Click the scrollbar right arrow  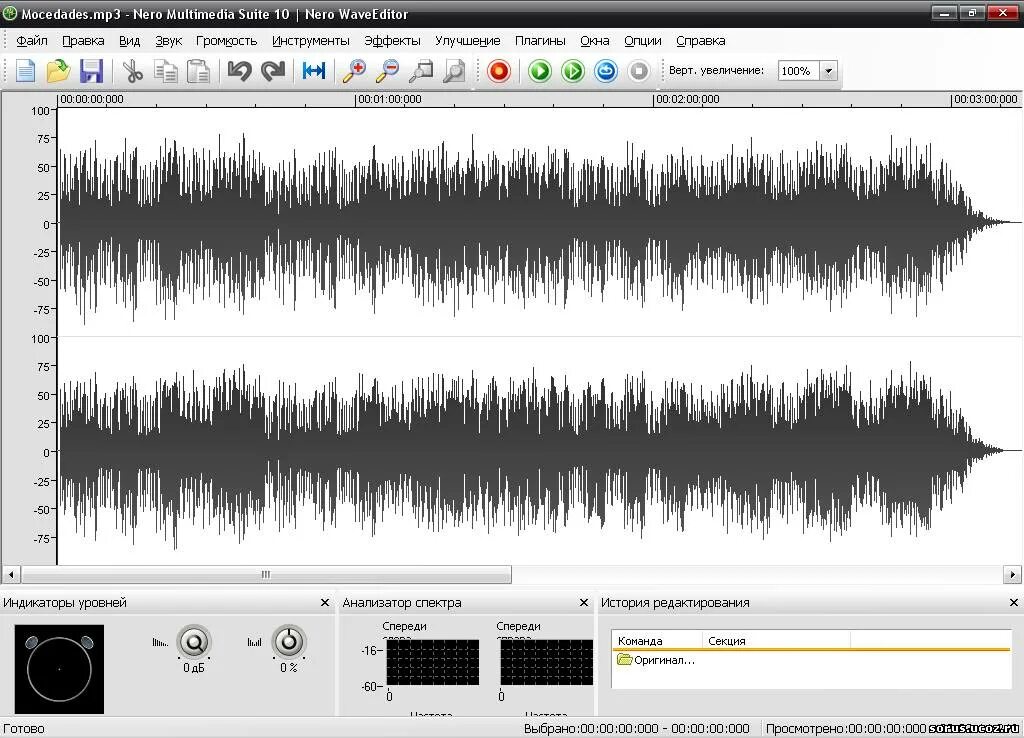1012,575
